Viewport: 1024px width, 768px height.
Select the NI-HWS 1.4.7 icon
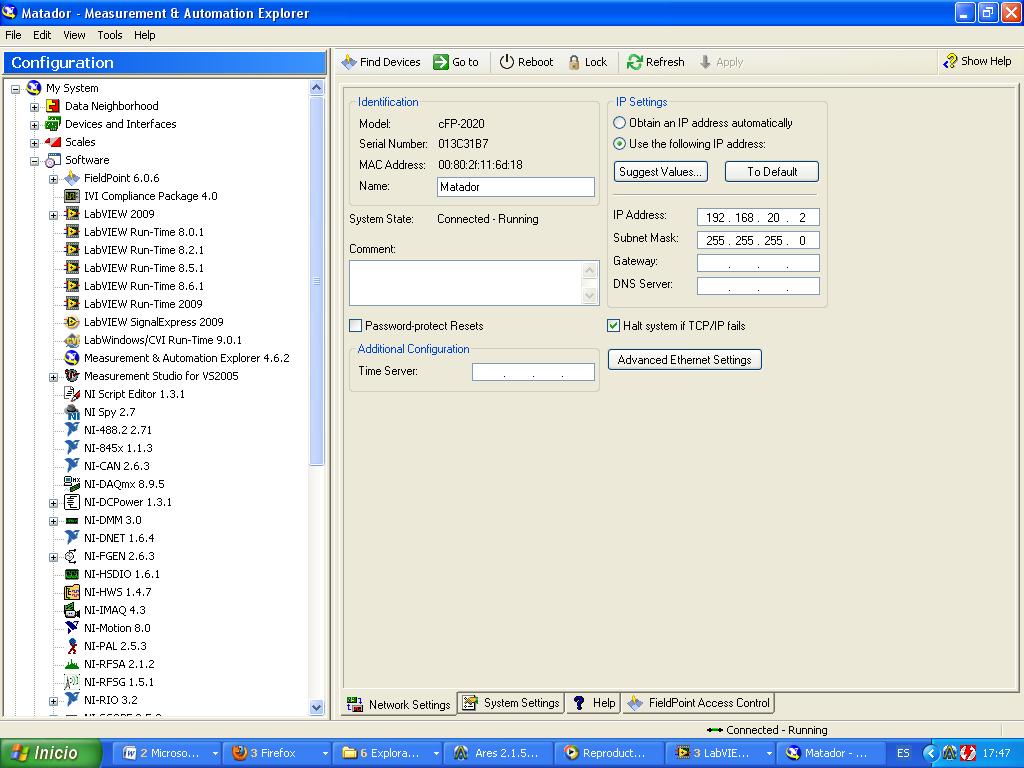pos(72,592)
